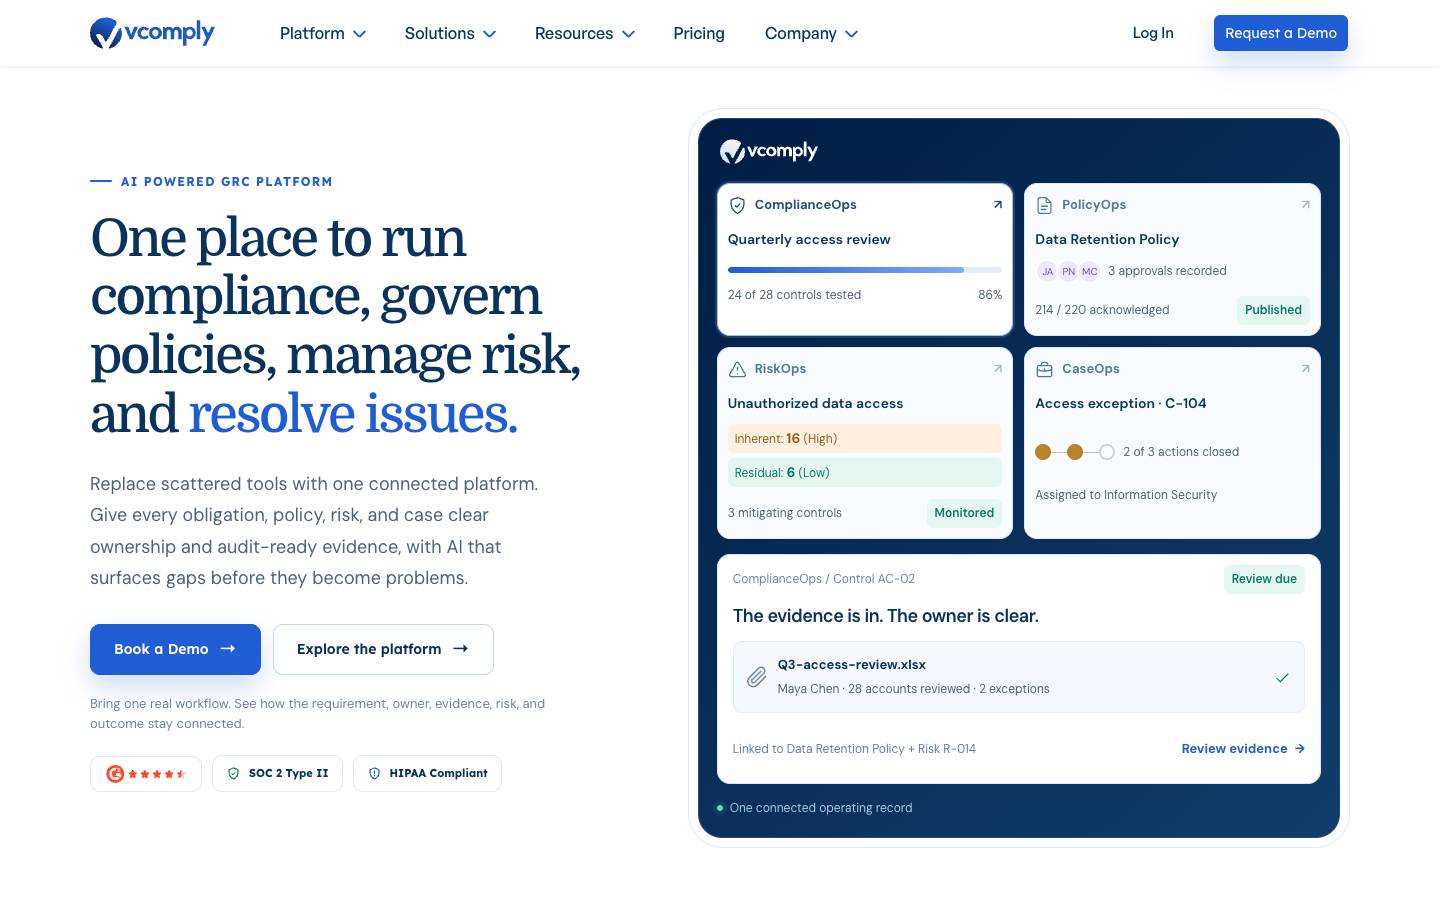Open the Resources menu label

tap(574, 33)
